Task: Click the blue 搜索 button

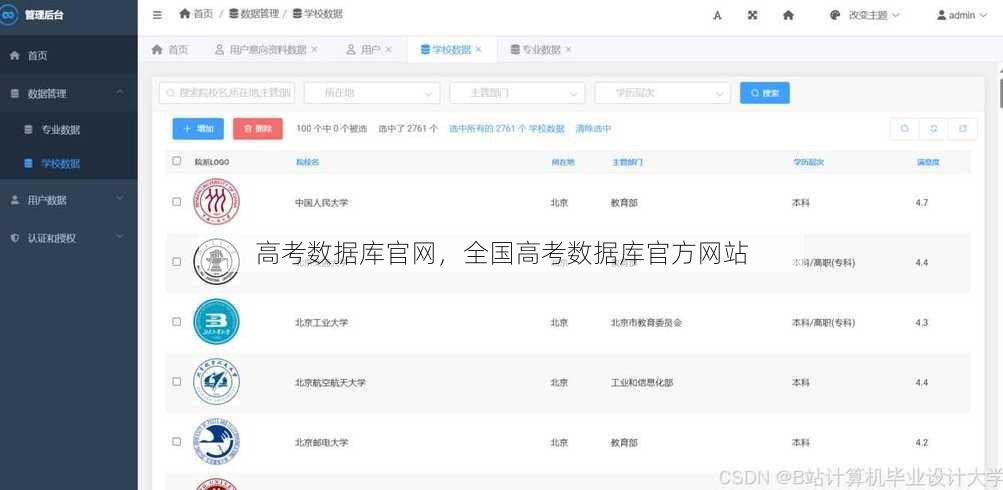Action: tap(764, 93)
